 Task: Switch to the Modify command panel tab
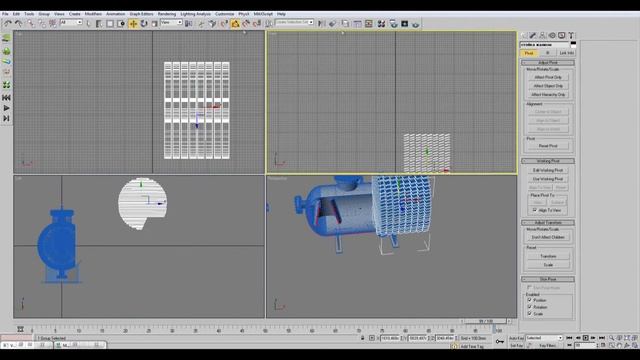pos(533,36)
